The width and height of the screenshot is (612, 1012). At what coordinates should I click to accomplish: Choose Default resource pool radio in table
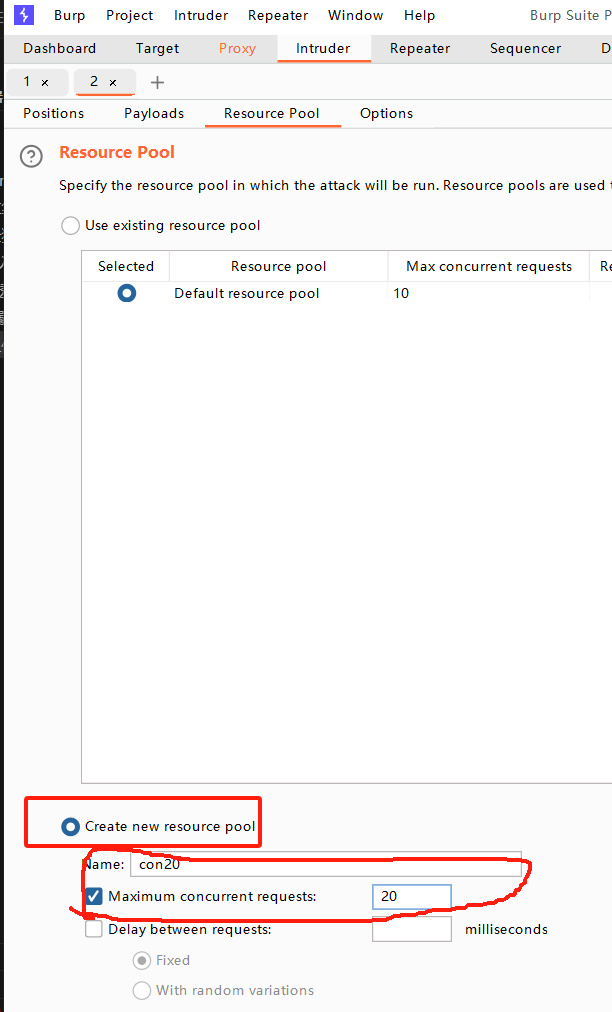[x=126, y=294]
